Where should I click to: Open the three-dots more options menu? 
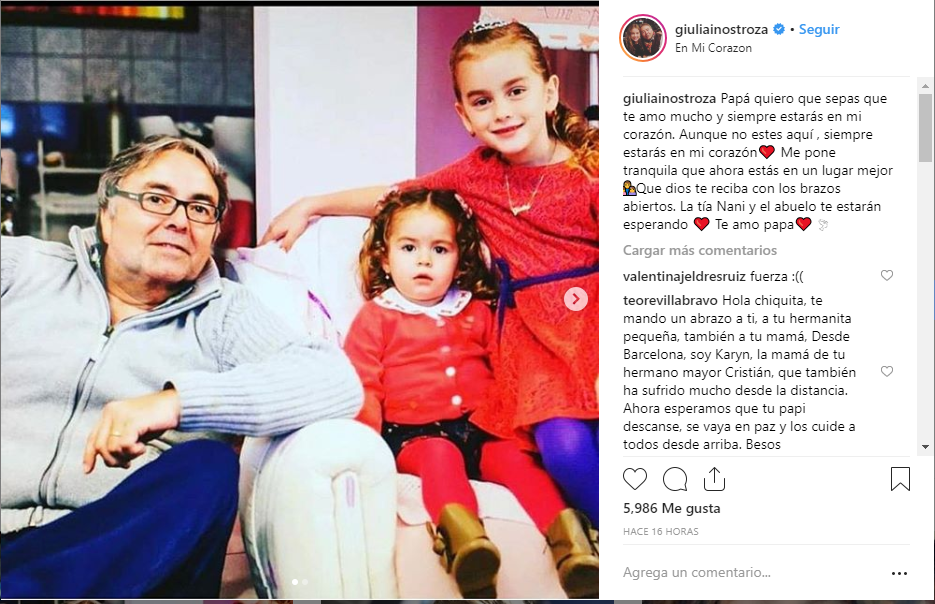(x=899, y=573)
